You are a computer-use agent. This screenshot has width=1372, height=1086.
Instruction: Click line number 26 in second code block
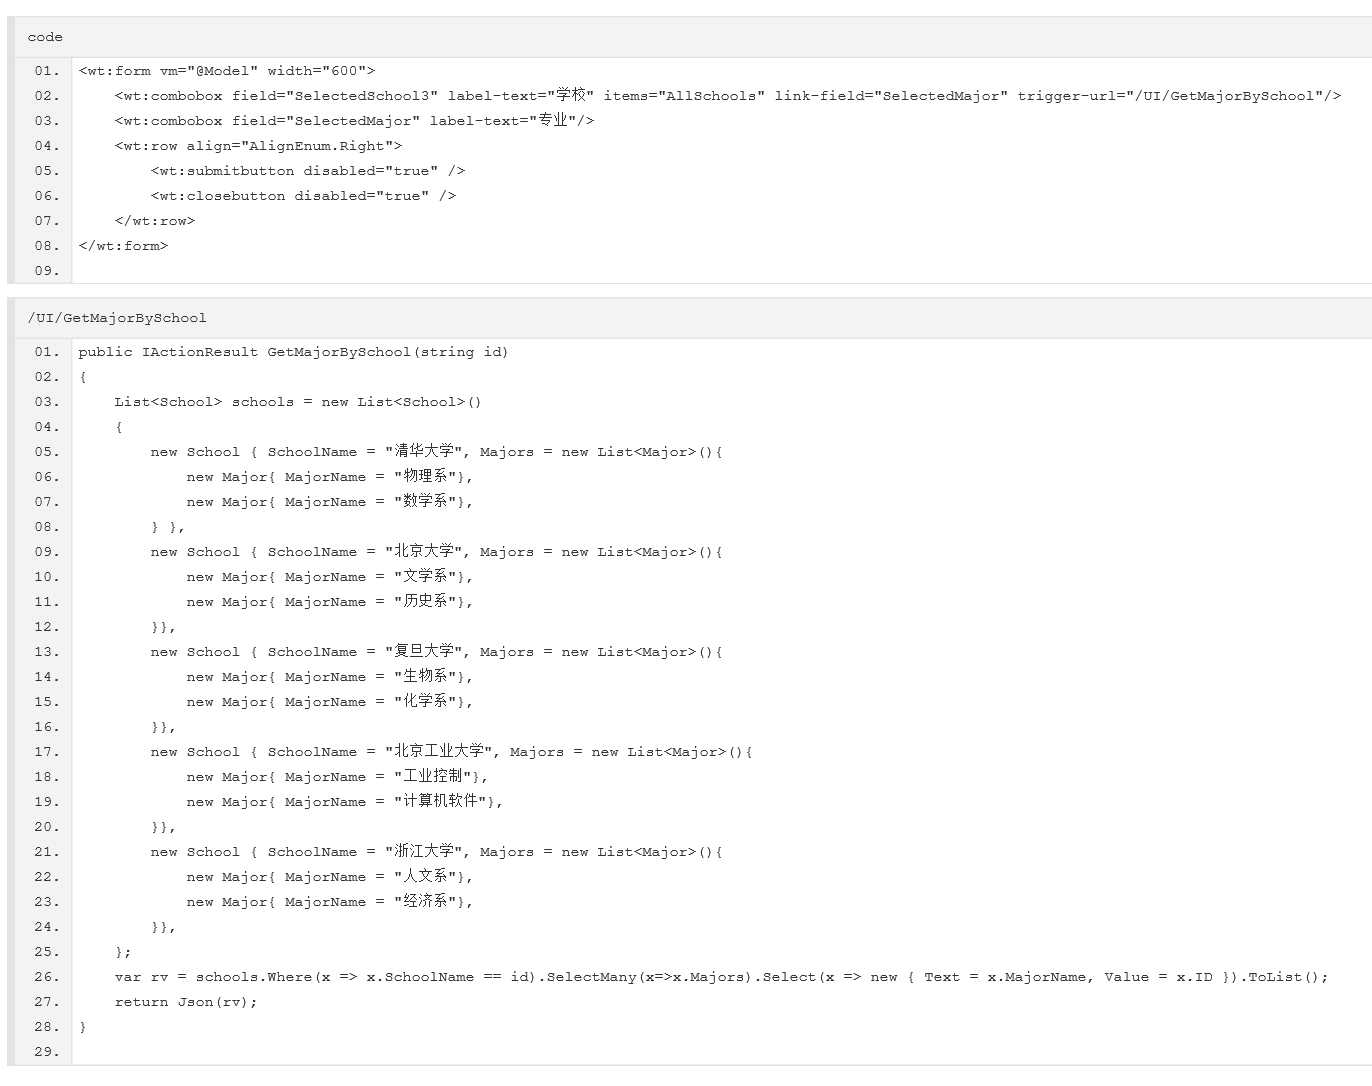46,977
